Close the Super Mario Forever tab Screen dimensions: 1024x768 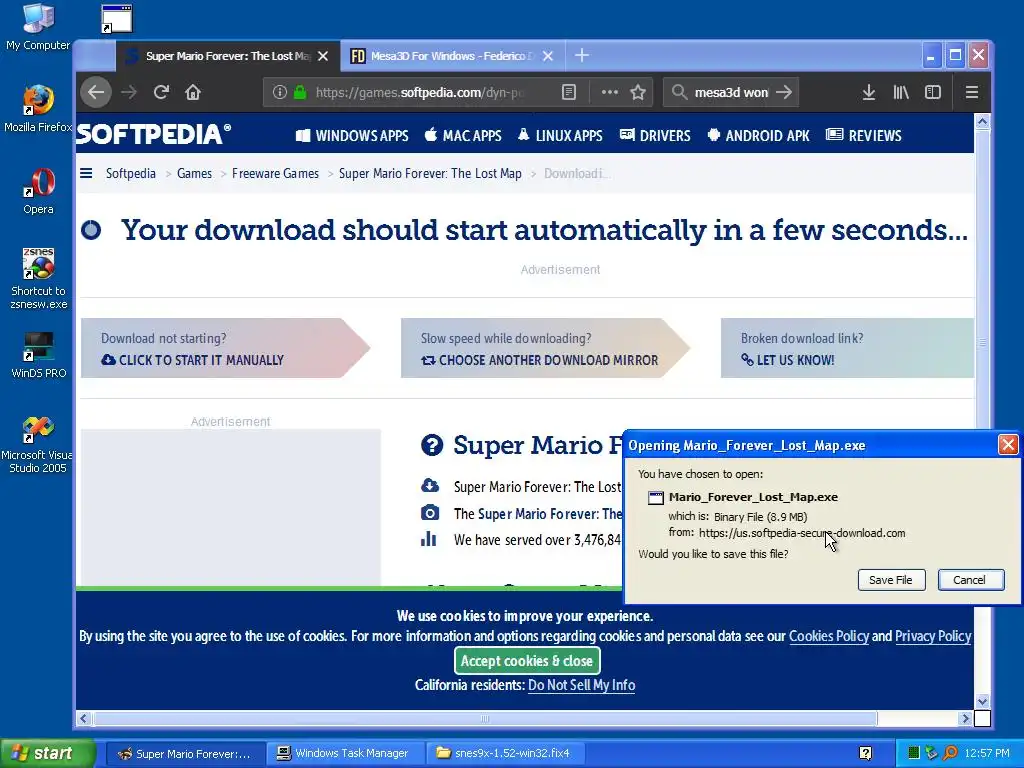323,56
